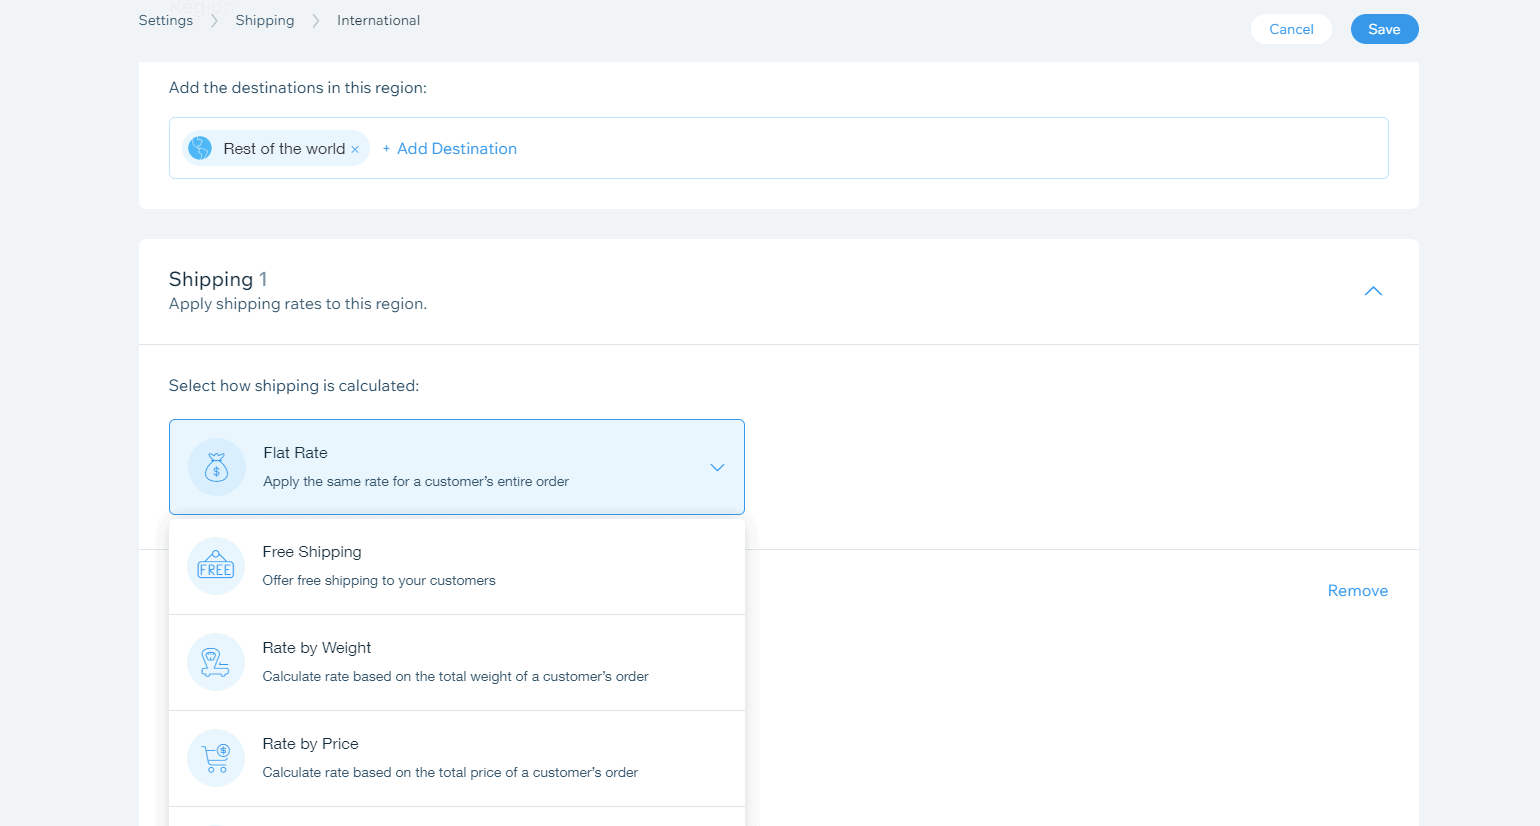Click the Cancel button

[x=1291, y=29]
